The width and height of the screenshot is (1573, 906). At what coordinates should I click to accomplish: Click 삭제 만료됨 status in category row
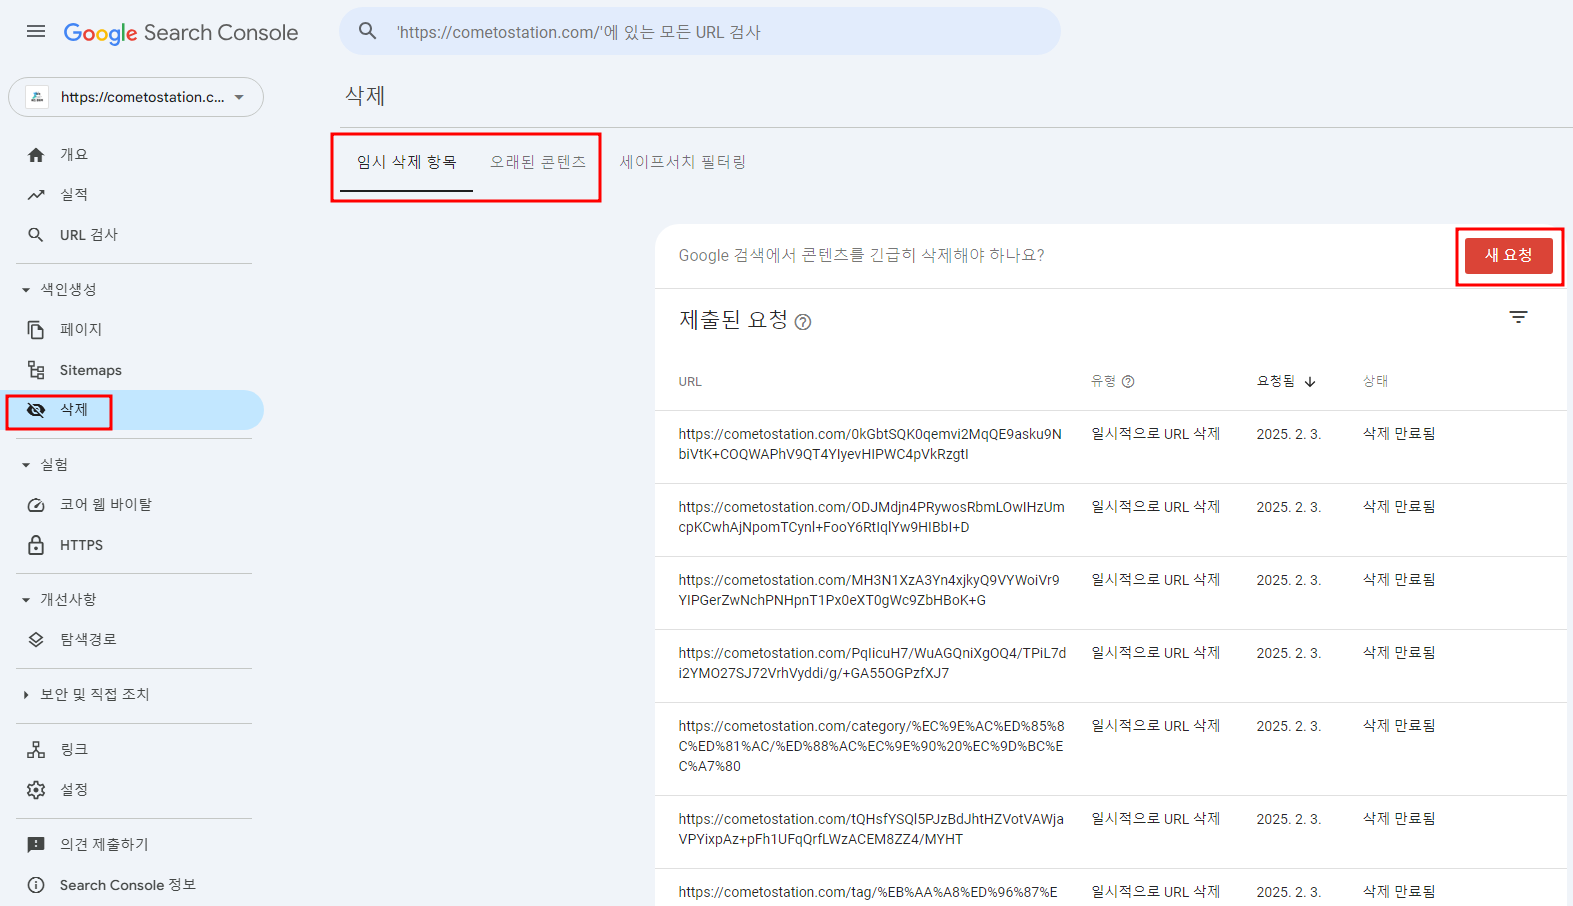[x=1399, y=726]
